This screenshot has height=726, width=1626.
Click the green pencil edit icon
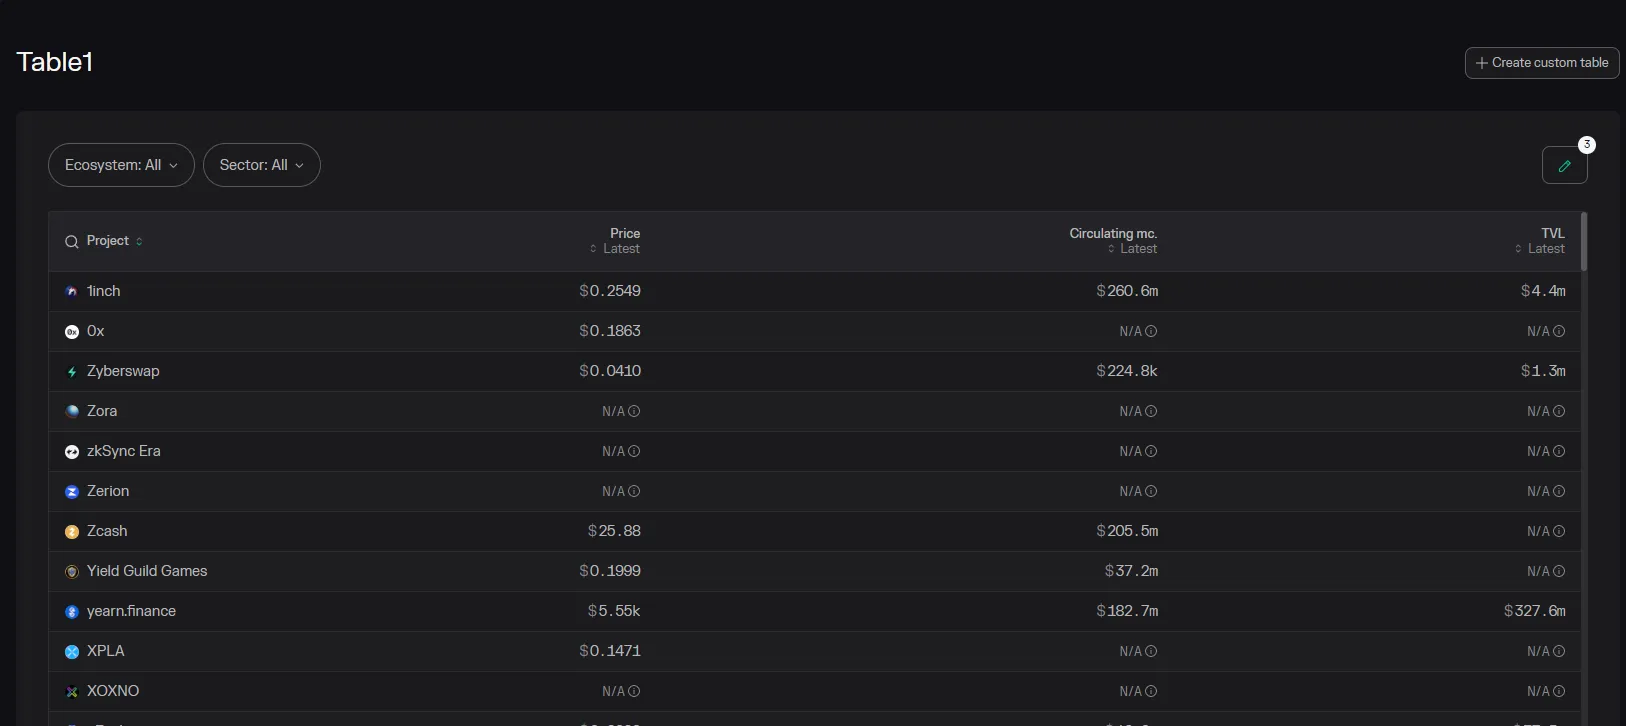1564,166
